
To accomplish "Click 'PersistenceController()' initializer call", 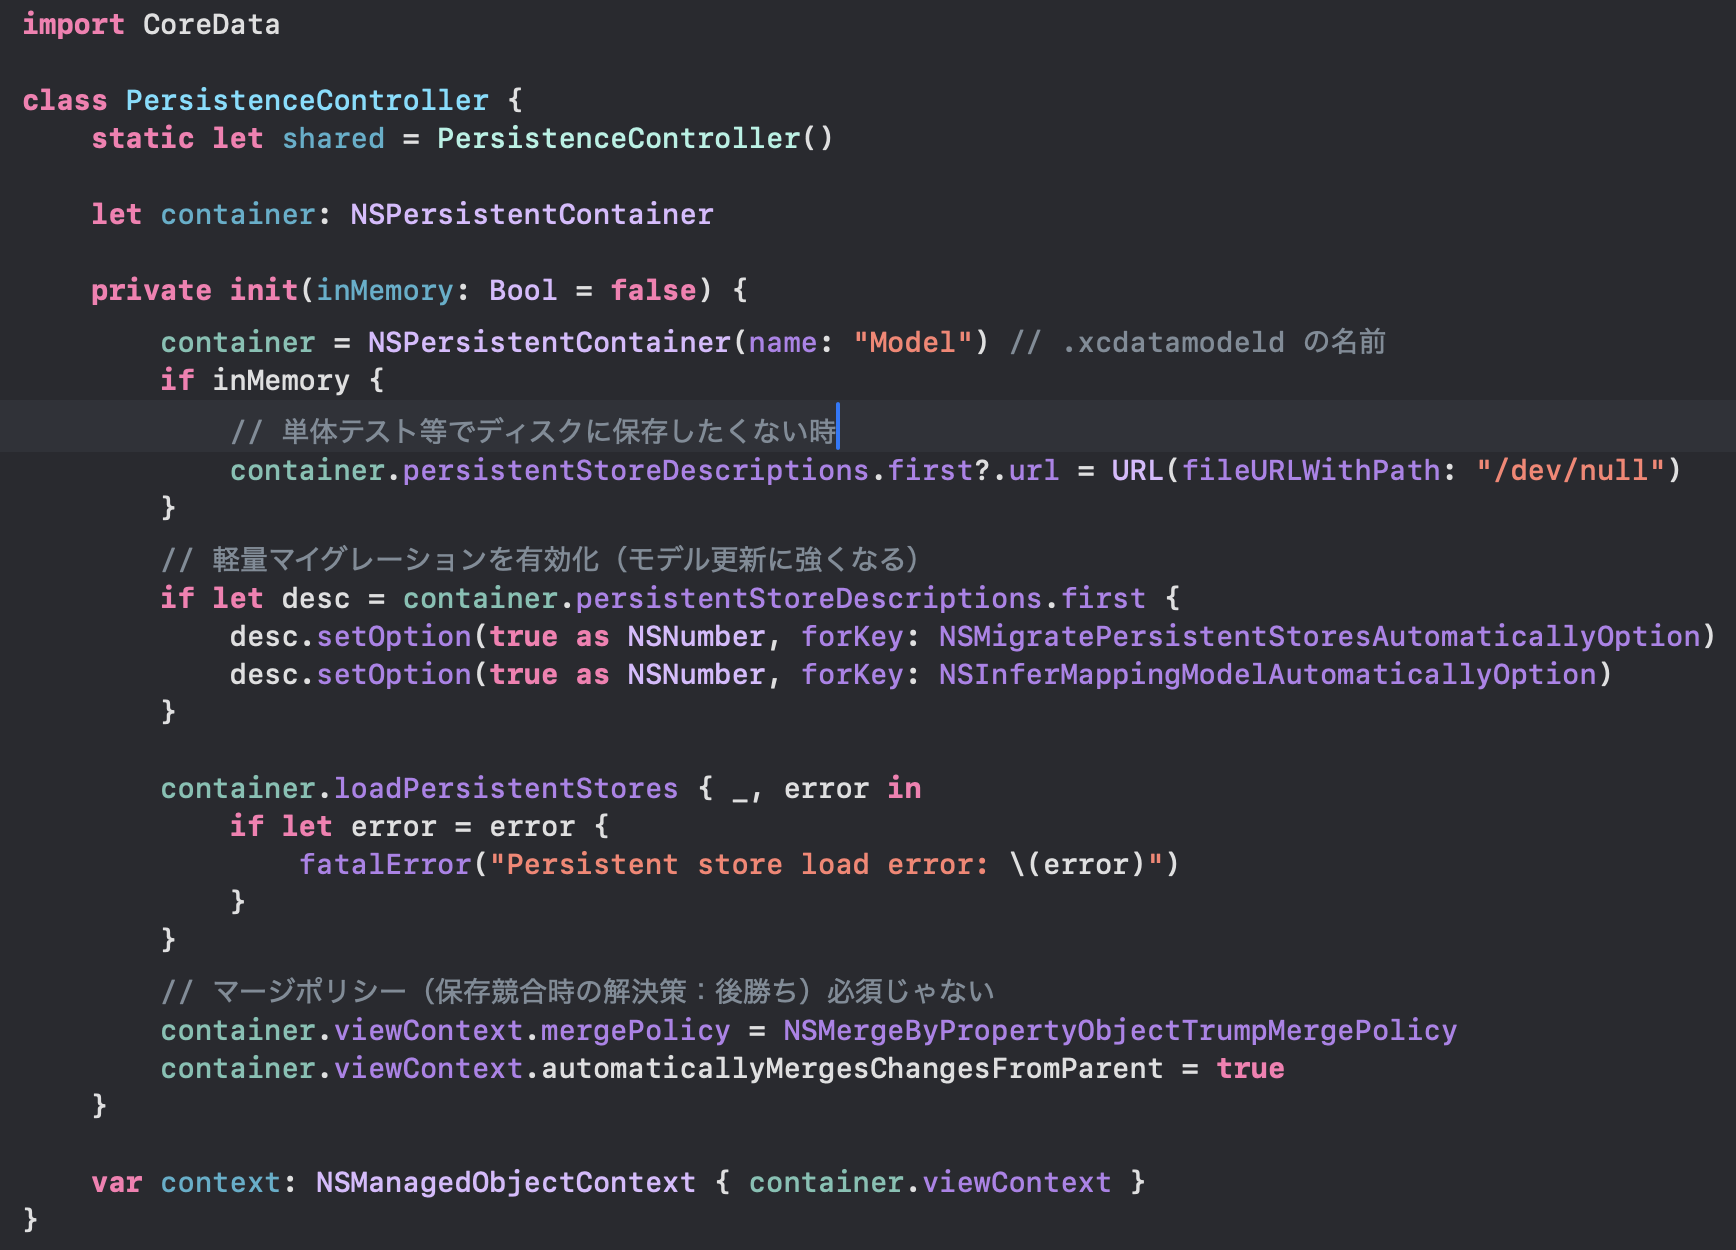I will [635, 138].
